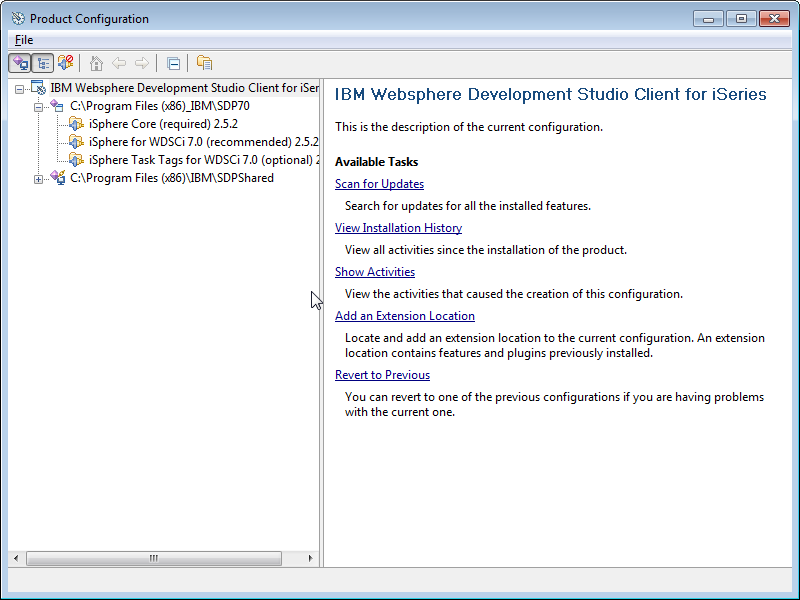Toggle Show Disabled Features toolbar button
Image resolution: width=800 pixels, height=600 pixels.
point(65,63)
